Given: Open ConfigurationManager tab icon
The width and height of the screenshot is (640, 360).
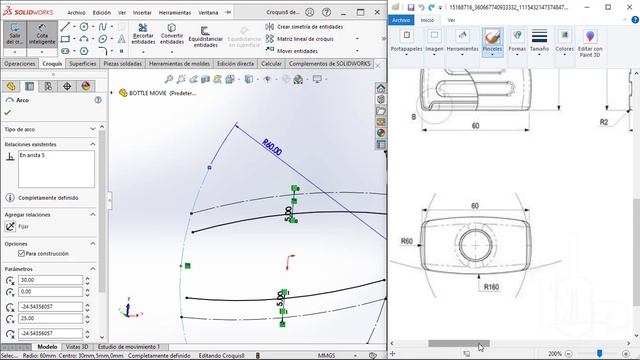Looking at the screenshot, I should pyautogui.click(x=48, y=86).
